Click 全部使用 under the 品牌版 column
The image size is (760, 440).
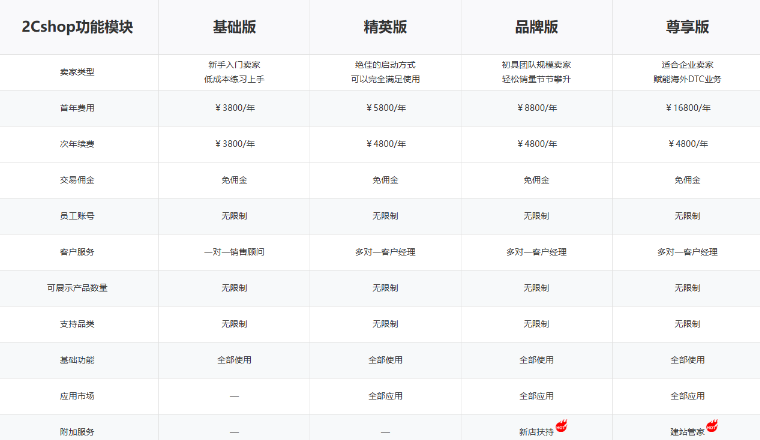[x=537, y=360]
